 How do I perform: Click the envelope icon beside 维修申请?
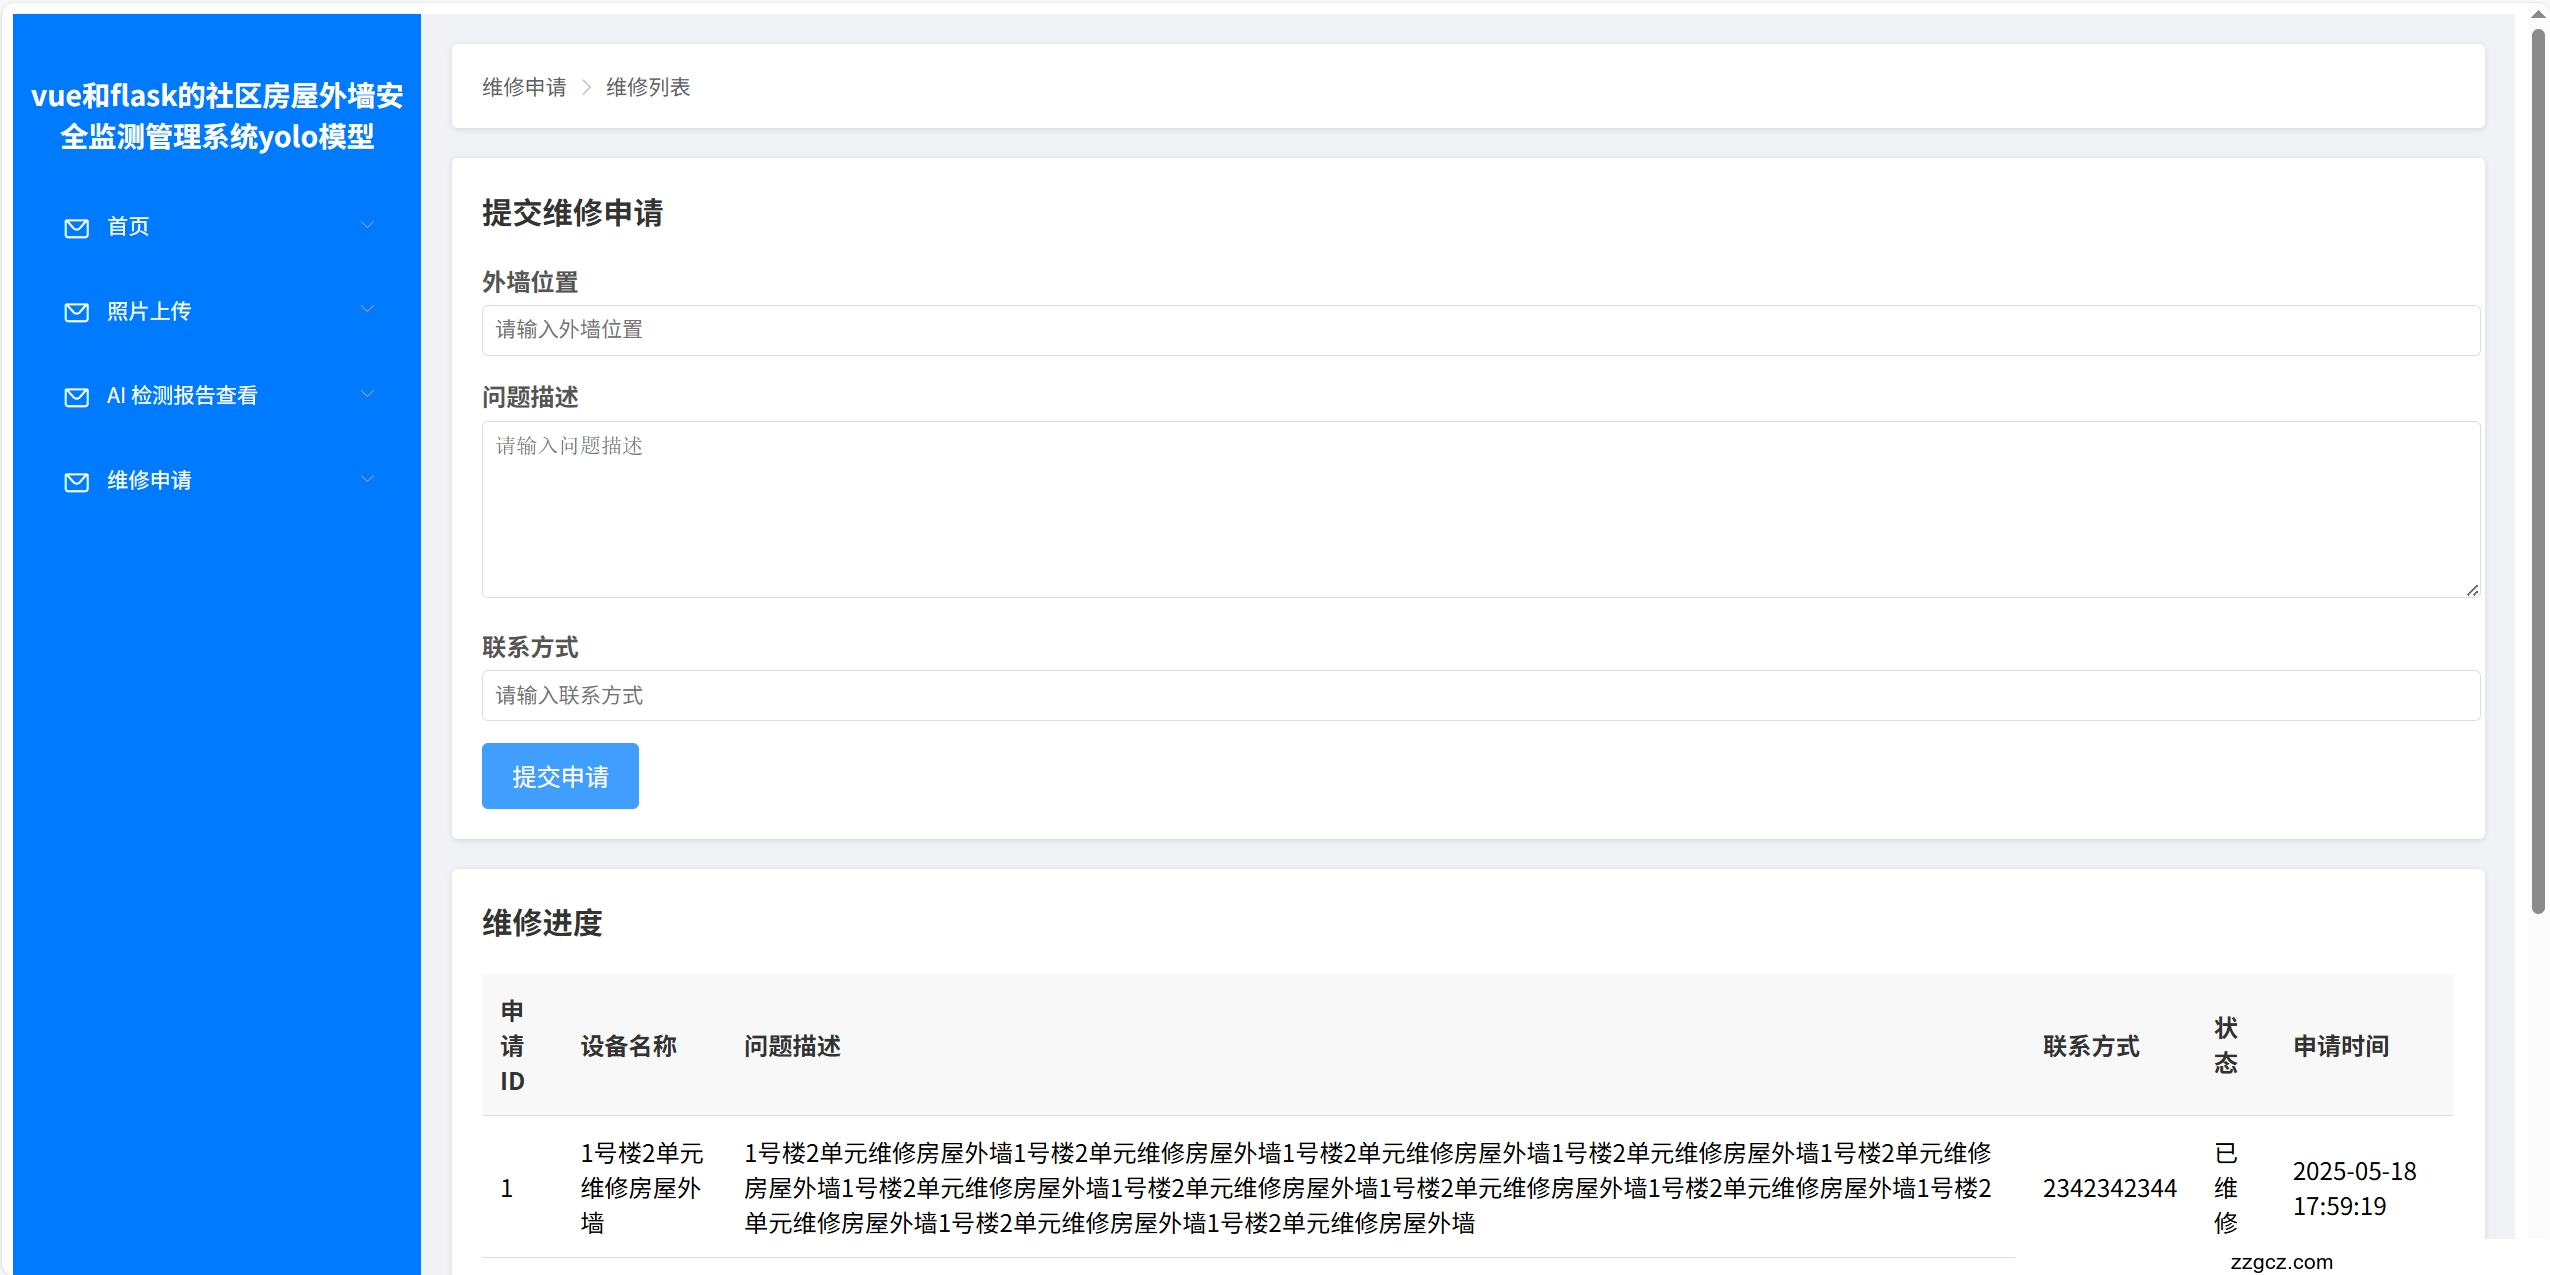pos(76,482)
